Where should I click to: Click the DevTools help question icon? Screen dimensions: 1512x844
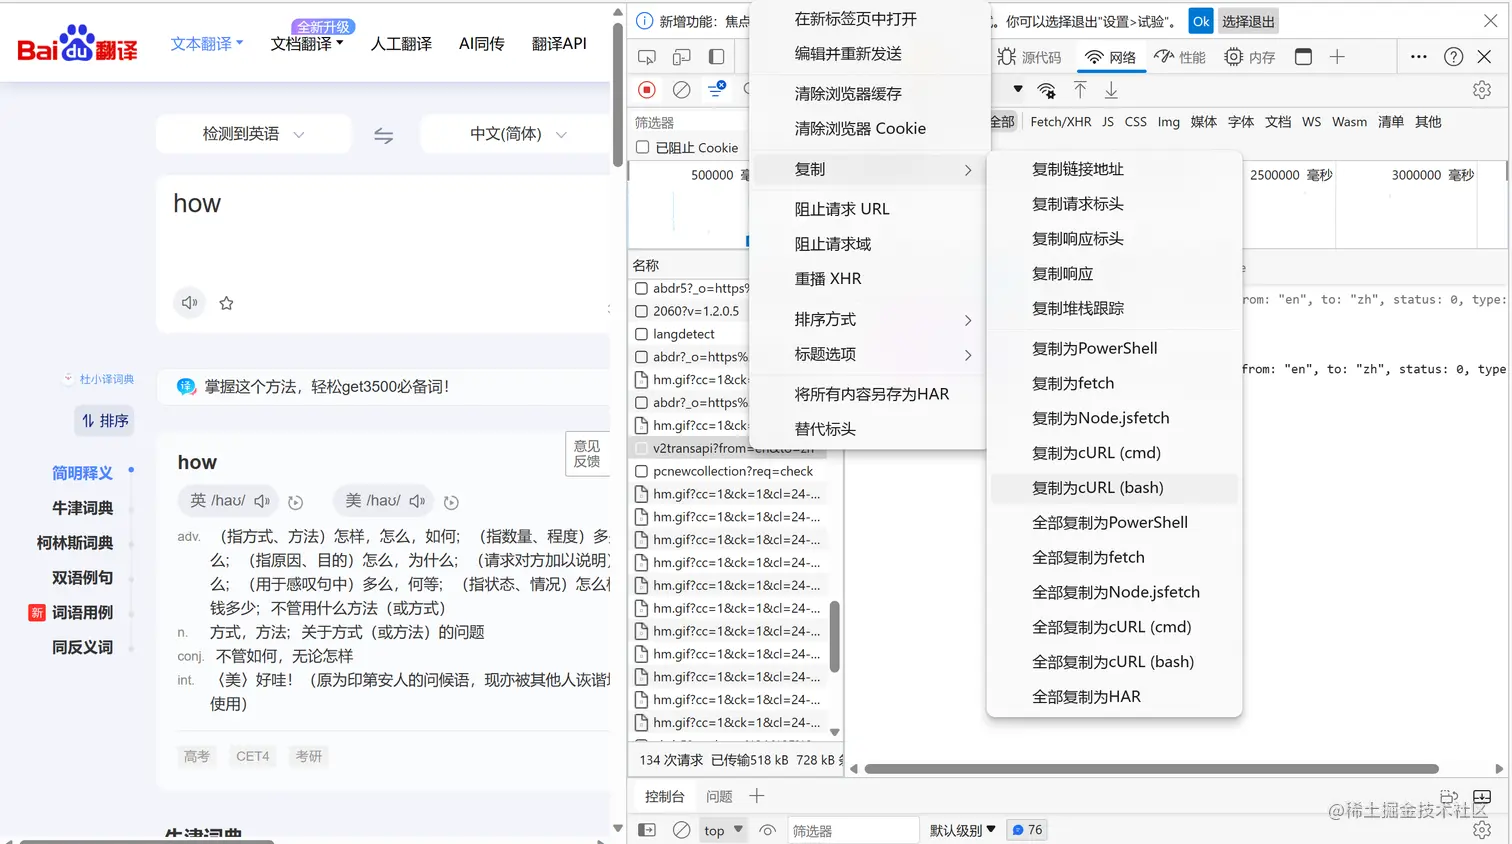pyautogui.click(x=1454, y=57)
